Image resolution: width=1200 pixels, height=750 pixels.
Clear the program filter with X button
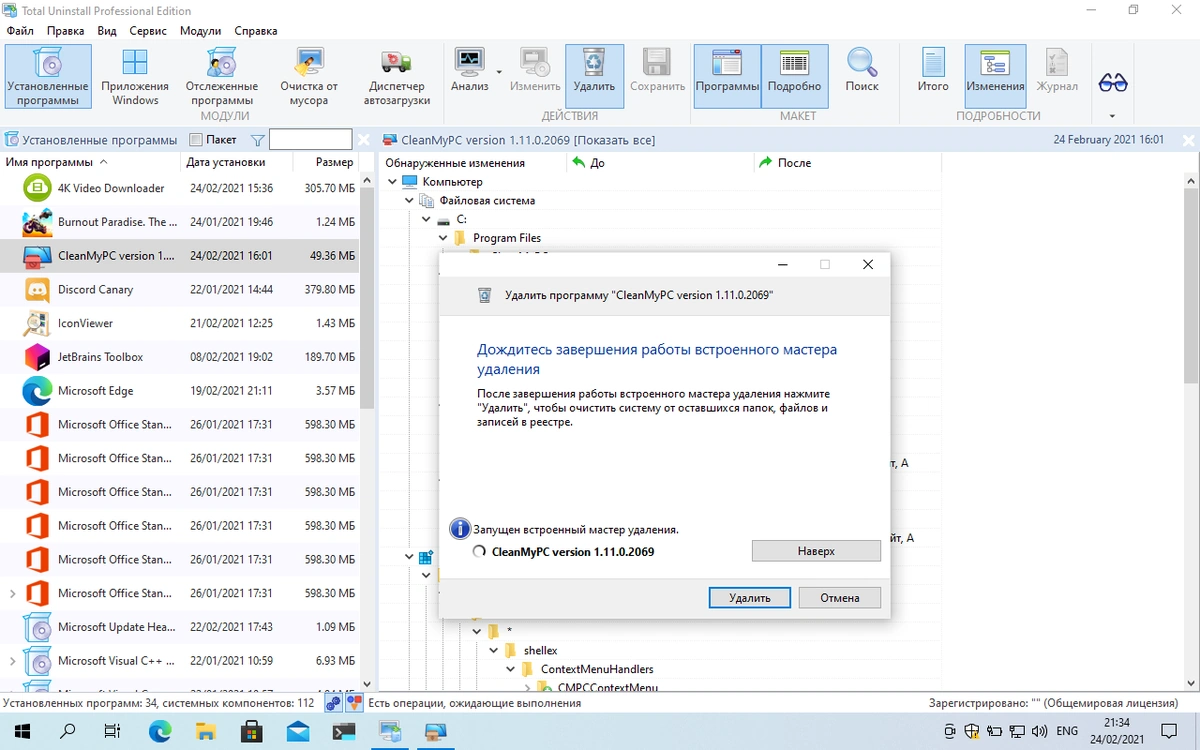363,140
